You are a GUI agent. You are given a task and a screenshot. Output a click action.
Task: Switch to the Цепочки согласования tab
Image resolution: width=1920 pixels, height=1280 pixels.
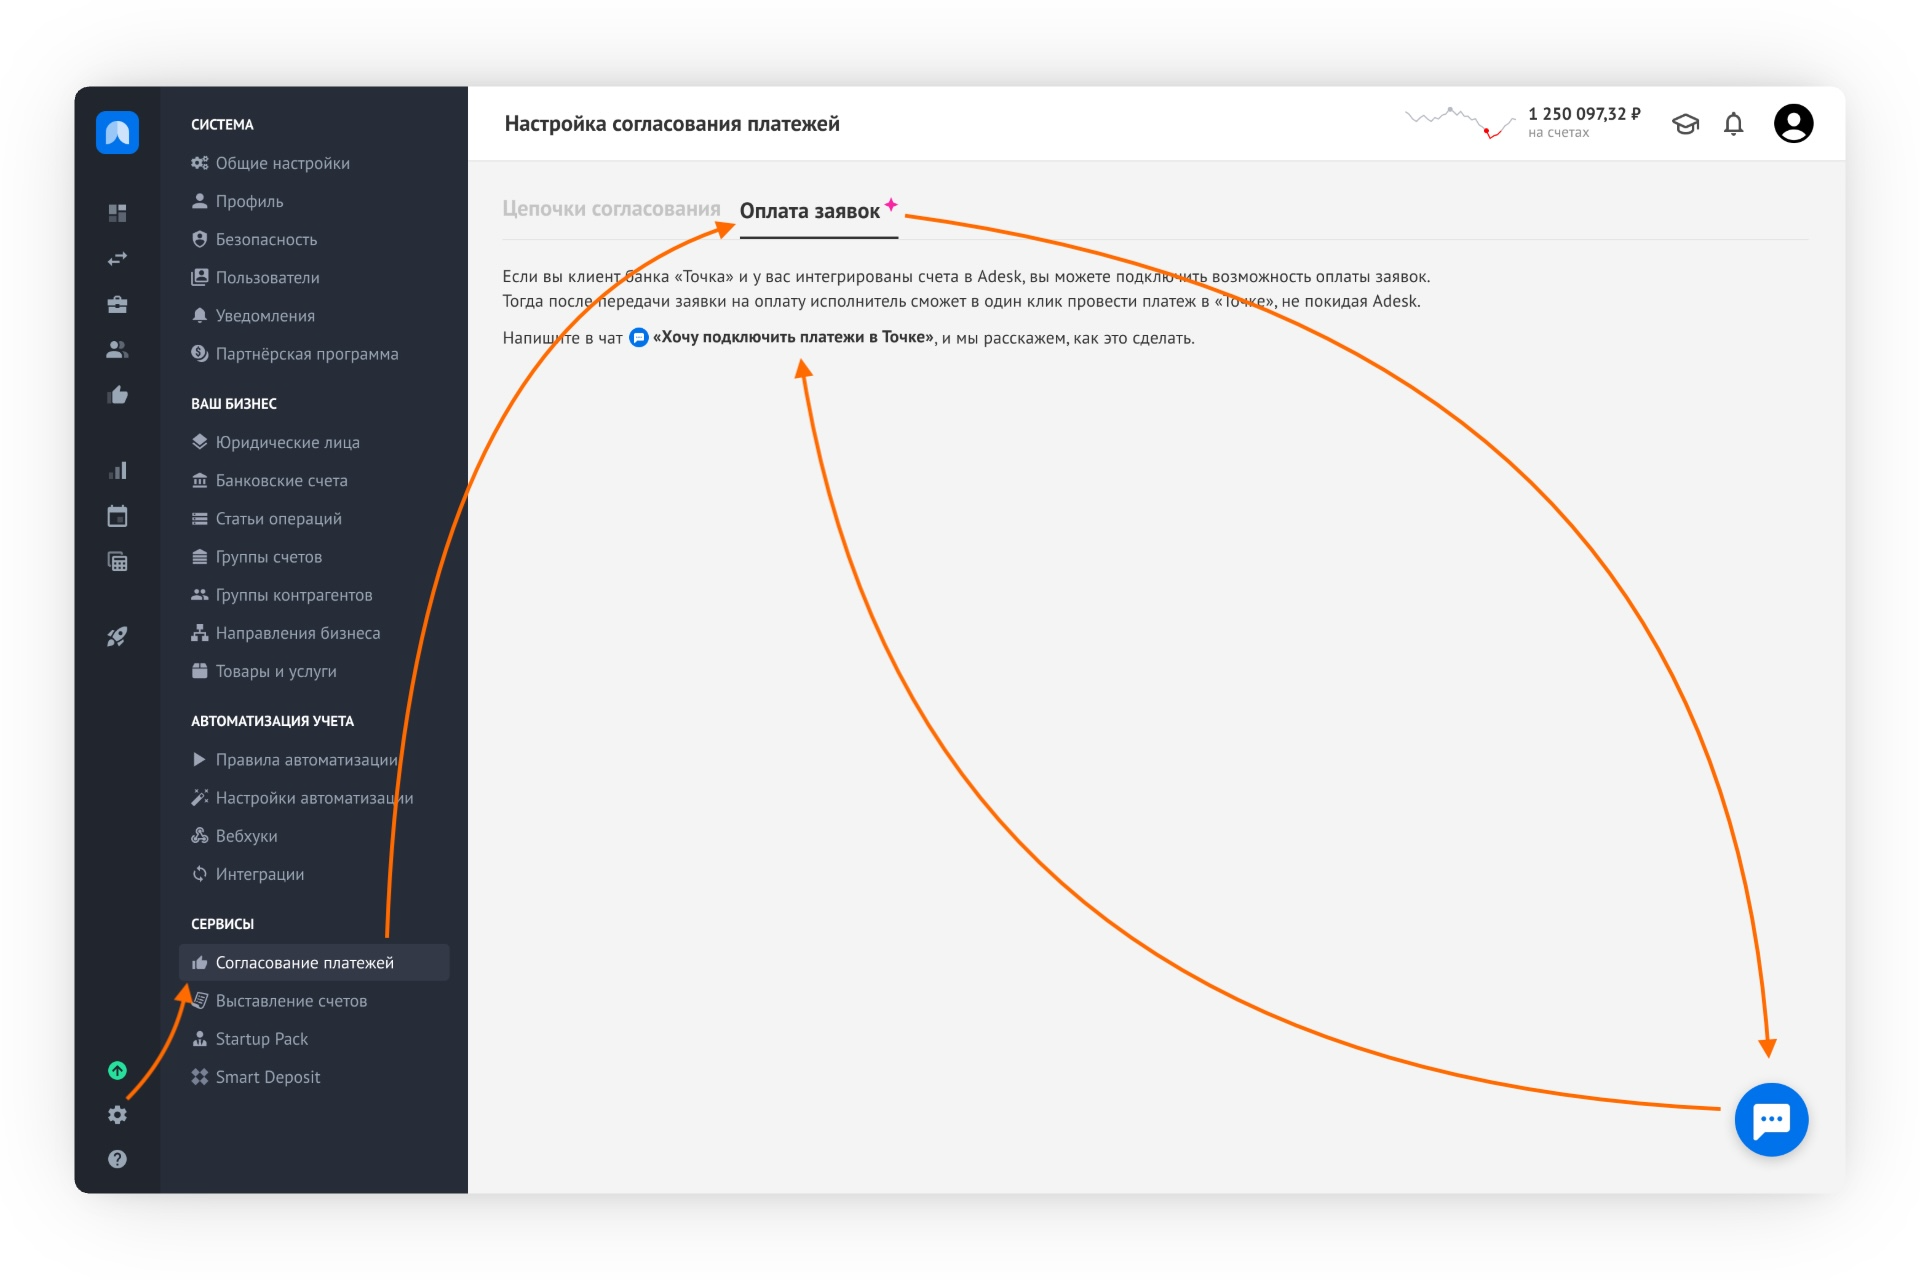coord(611,209)
